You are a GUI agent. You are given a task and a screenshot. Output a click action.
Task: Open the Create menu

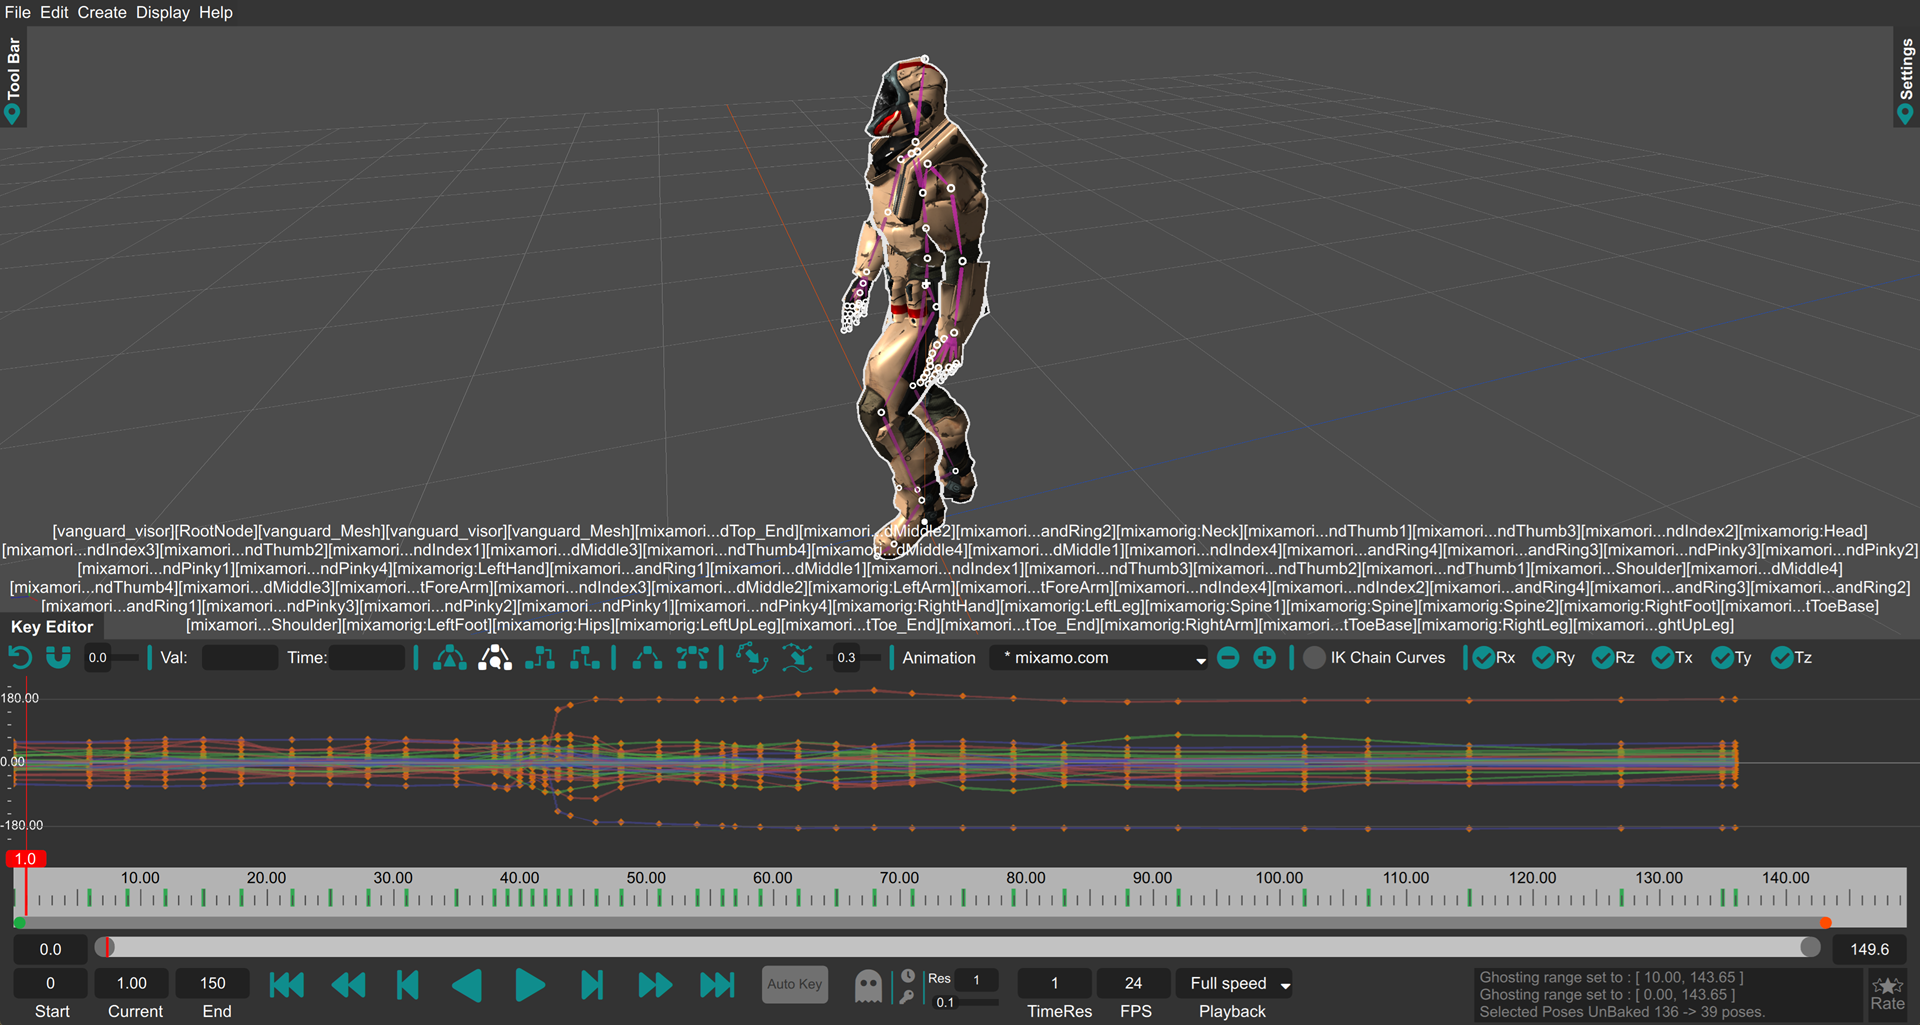pos(102,12)
